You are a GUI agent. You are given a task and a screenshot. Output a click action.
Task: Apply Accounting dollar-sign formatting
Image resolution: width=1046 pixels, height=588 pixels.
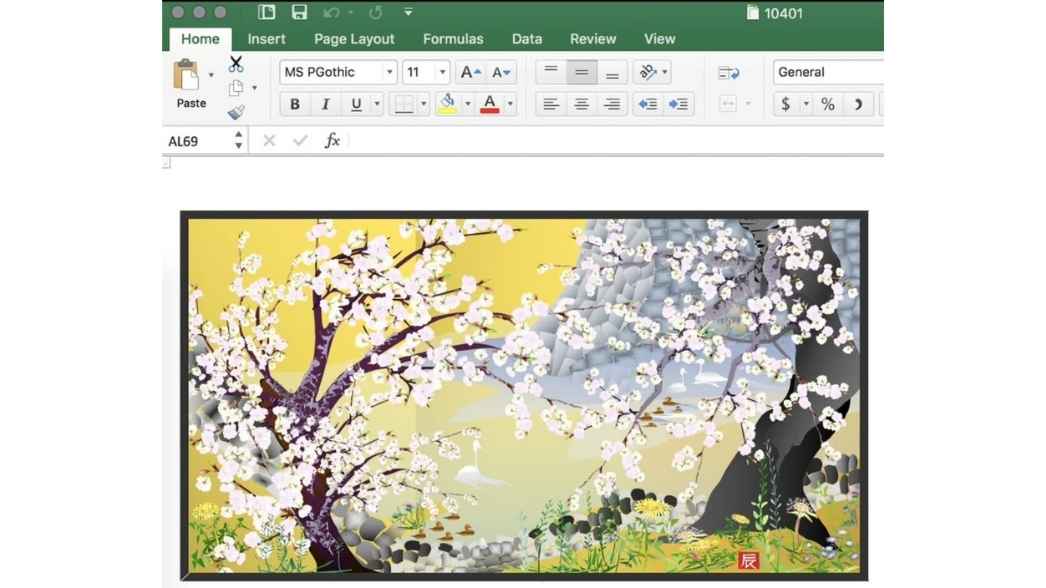(x=786, y=103)
